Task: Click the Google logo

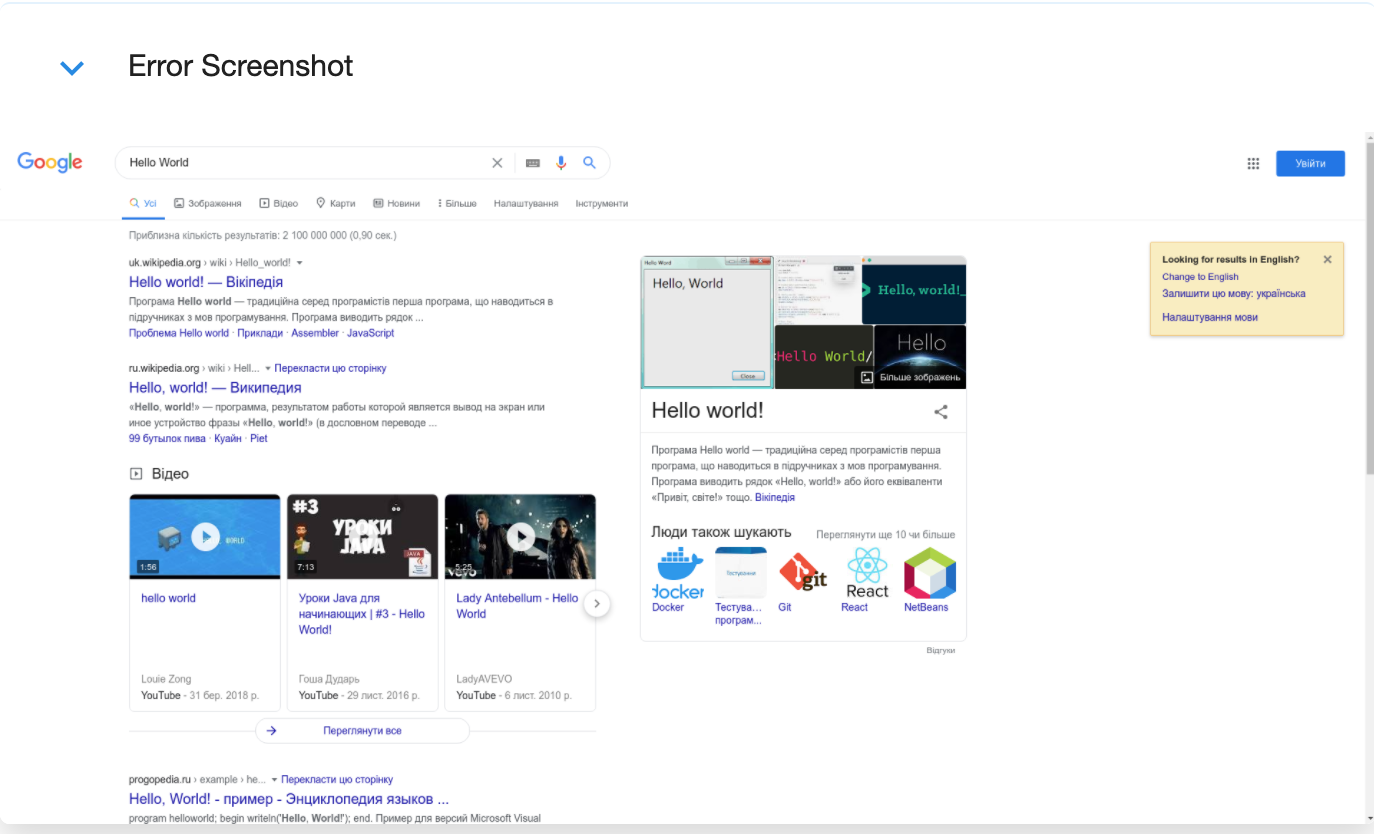Action: pos(50,163)
